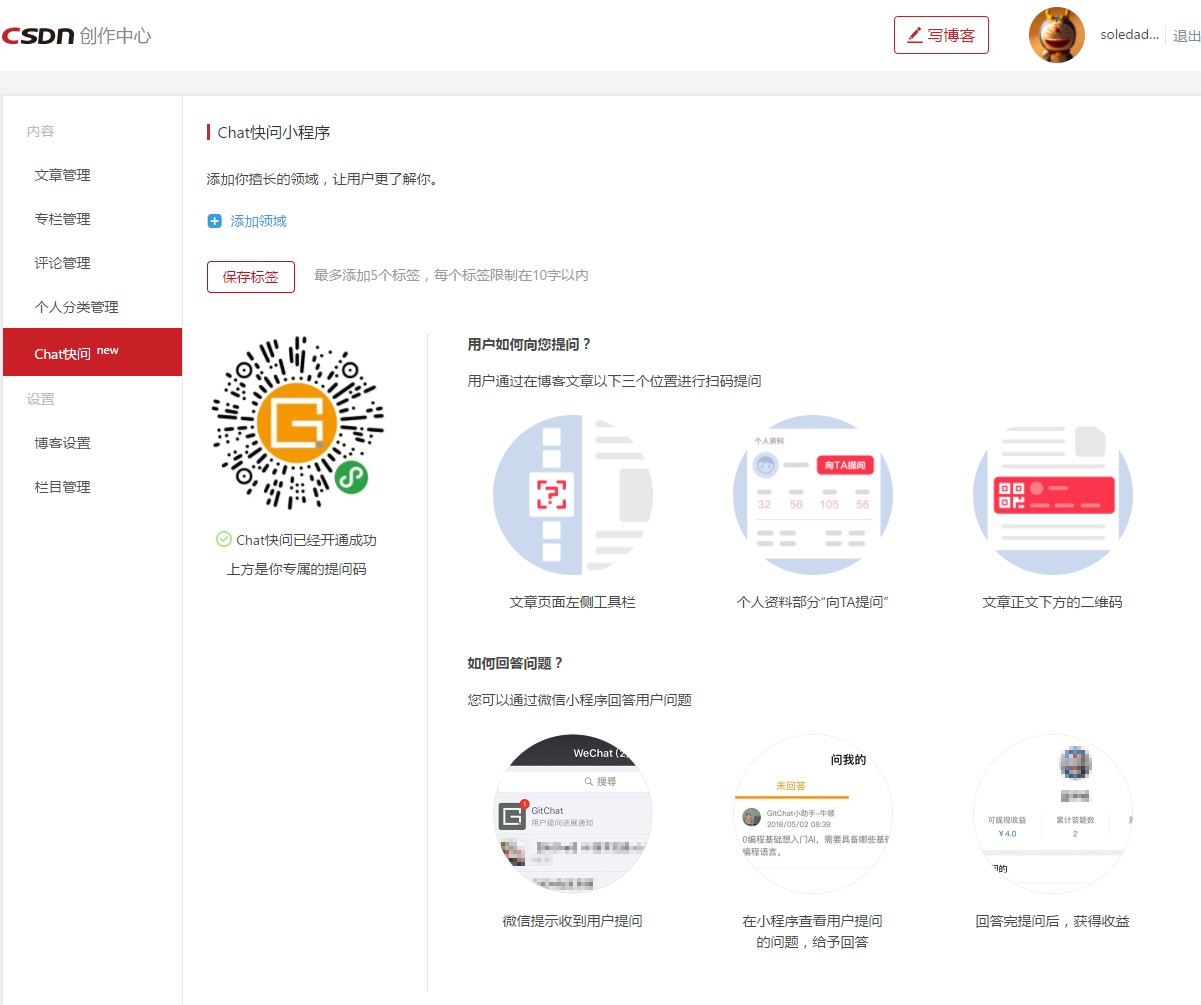
Task: Click the earnings illustration above 回答完提问后
Action: coord(1053,814)
